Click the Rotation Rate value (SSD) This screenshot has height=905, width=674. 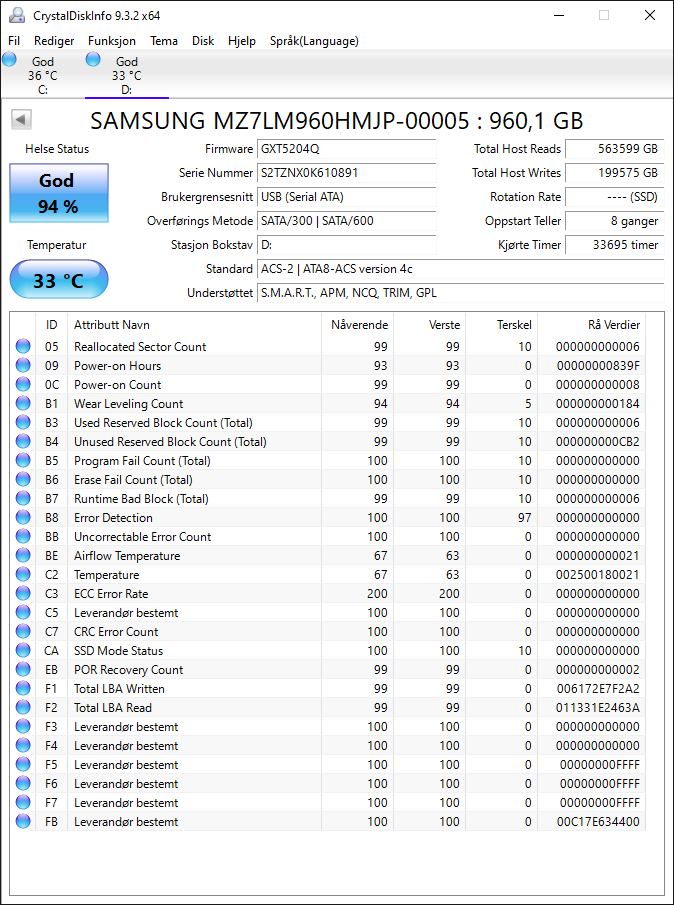(x=615, y=197)
